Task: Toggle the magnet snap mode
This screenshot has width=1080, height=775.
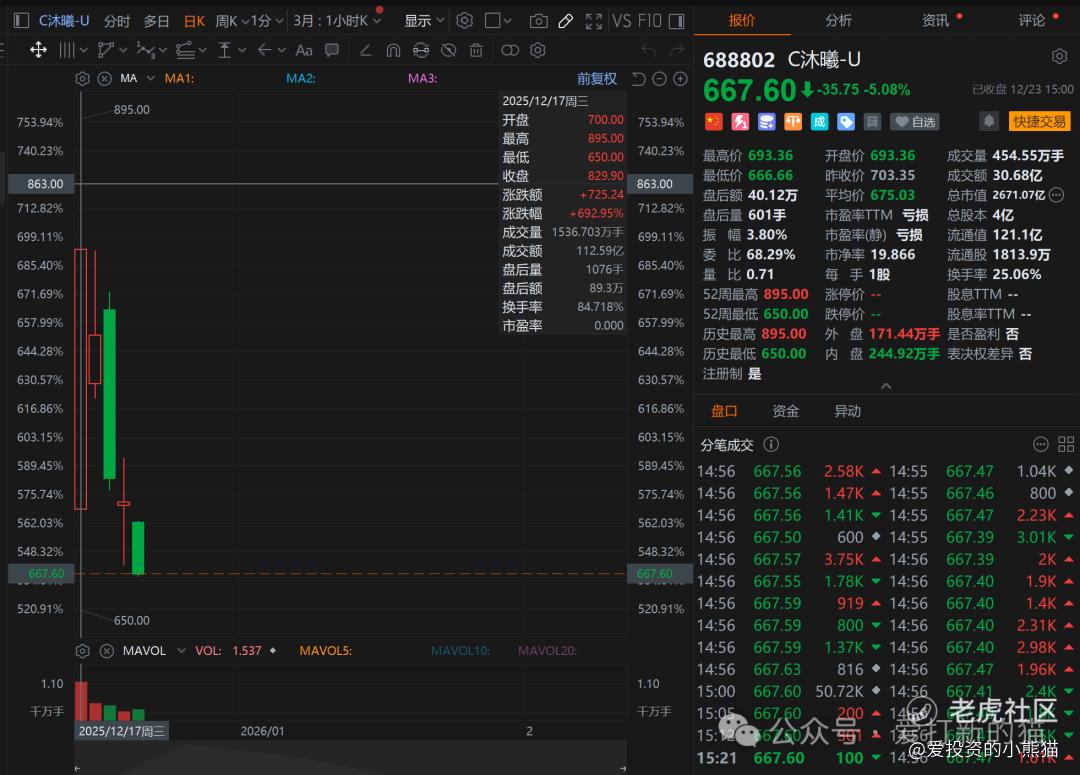Action: 393,50
